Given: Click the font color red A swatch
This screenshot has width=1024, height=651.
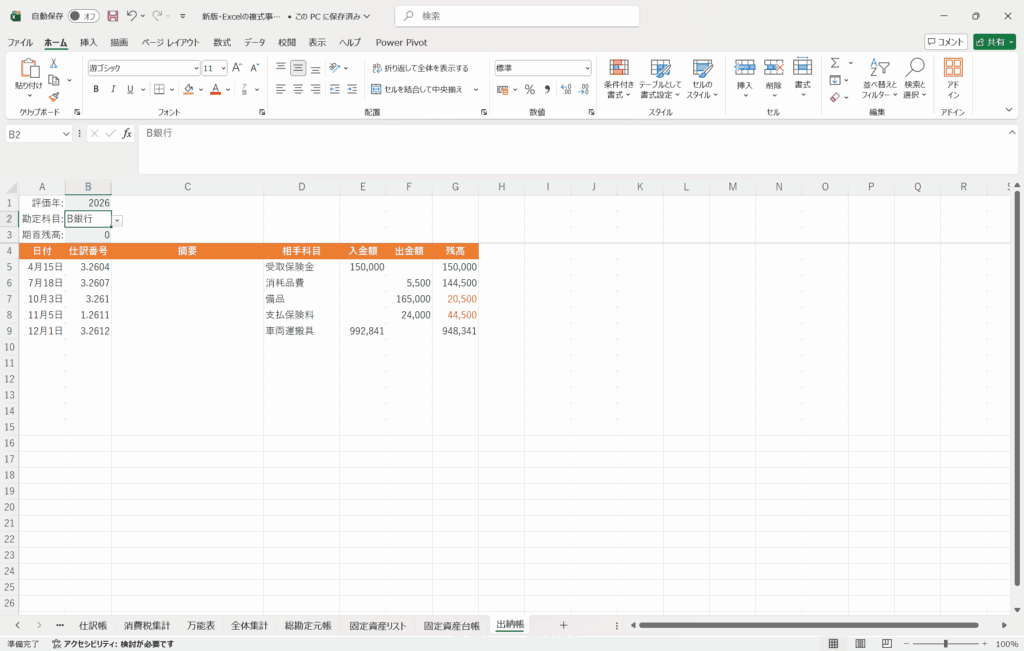Looking at the screenshot, I should pyautogui.click(x=215, y=89).
